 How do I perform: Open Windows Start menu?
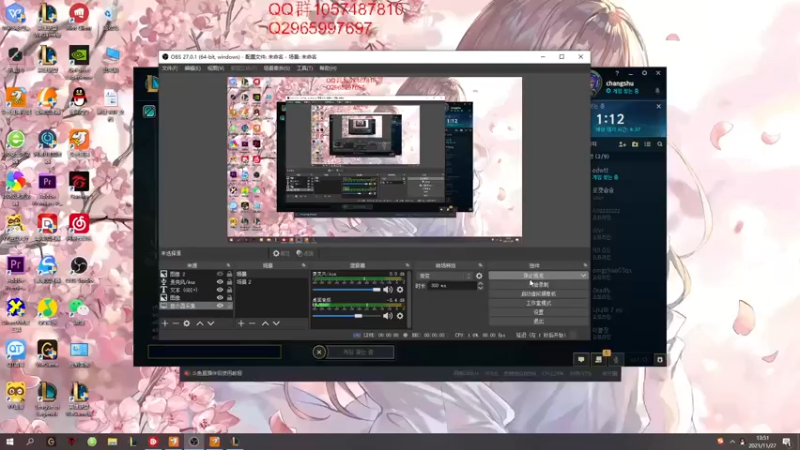pos(9,441)
